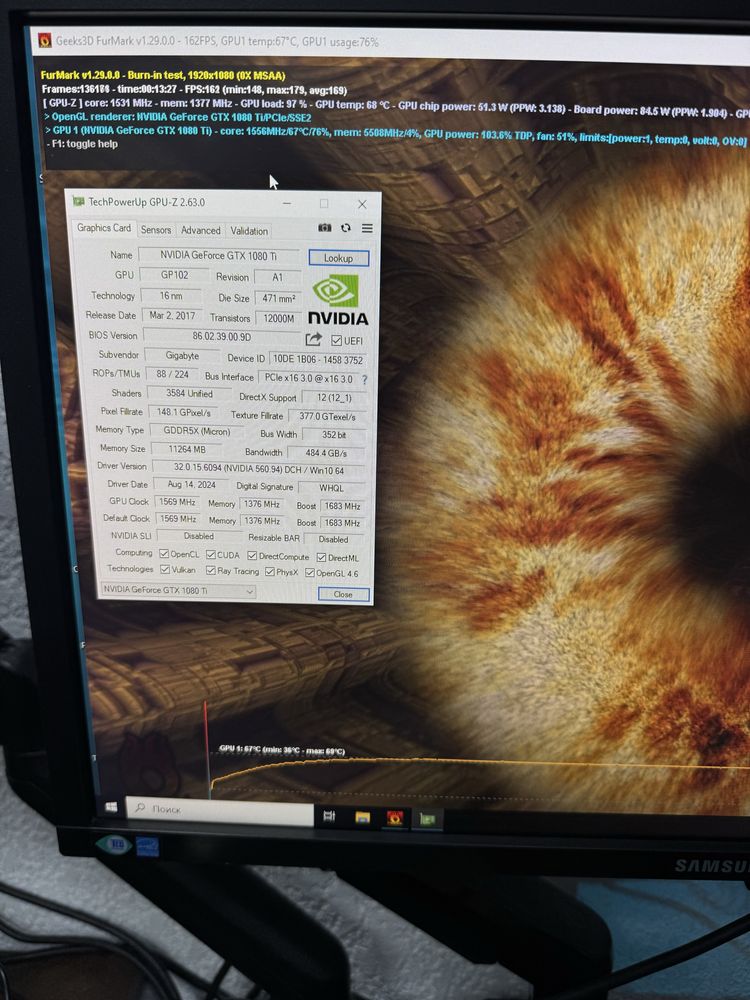Image resolution: width=750 pixels, height=1000 pixels.
Task: Click the DirectX Support value 12 (12_1)
Action: tap(334, 397)
